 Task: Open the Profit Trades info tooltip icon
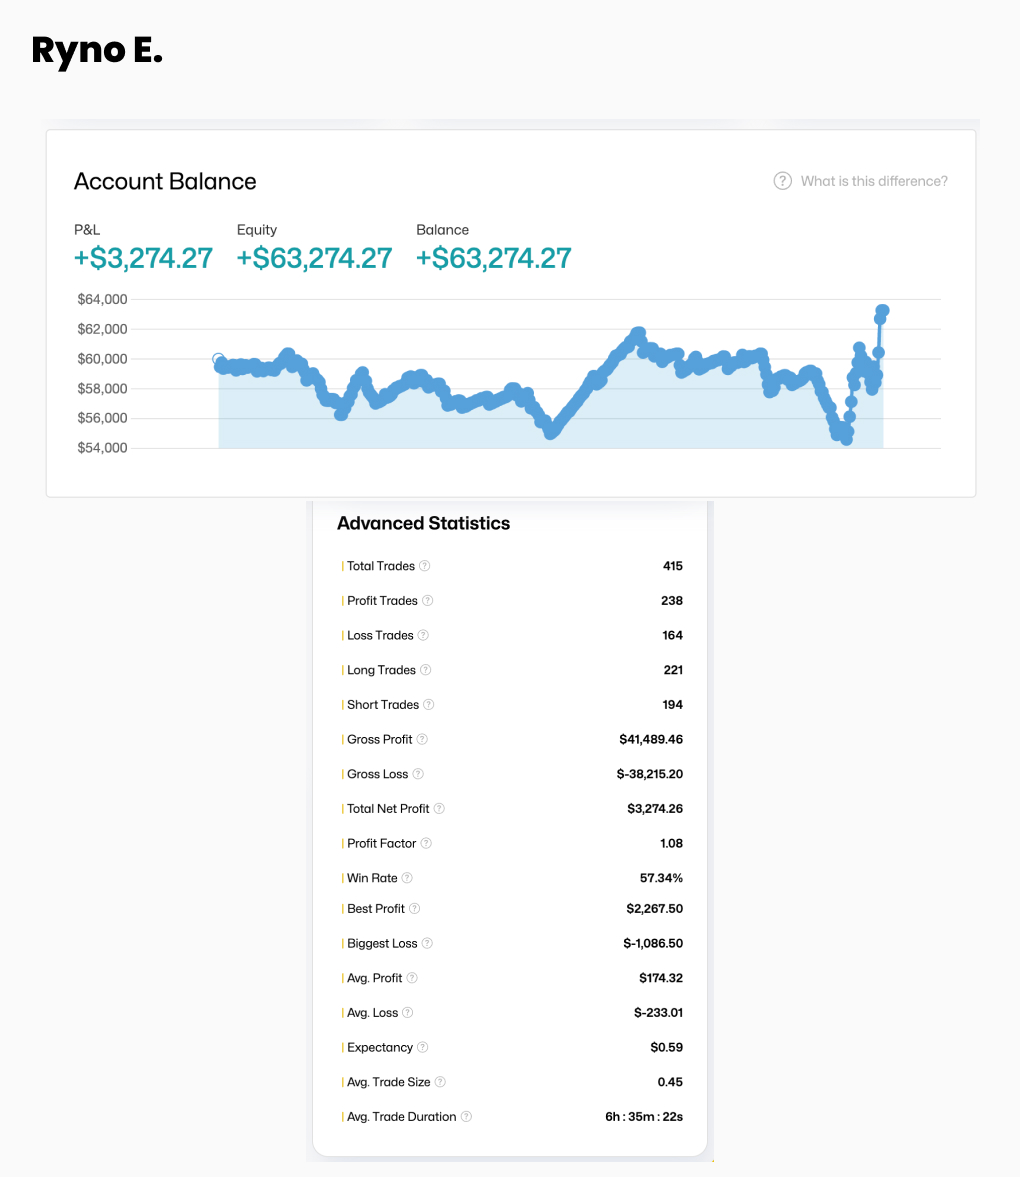point(428,601)
